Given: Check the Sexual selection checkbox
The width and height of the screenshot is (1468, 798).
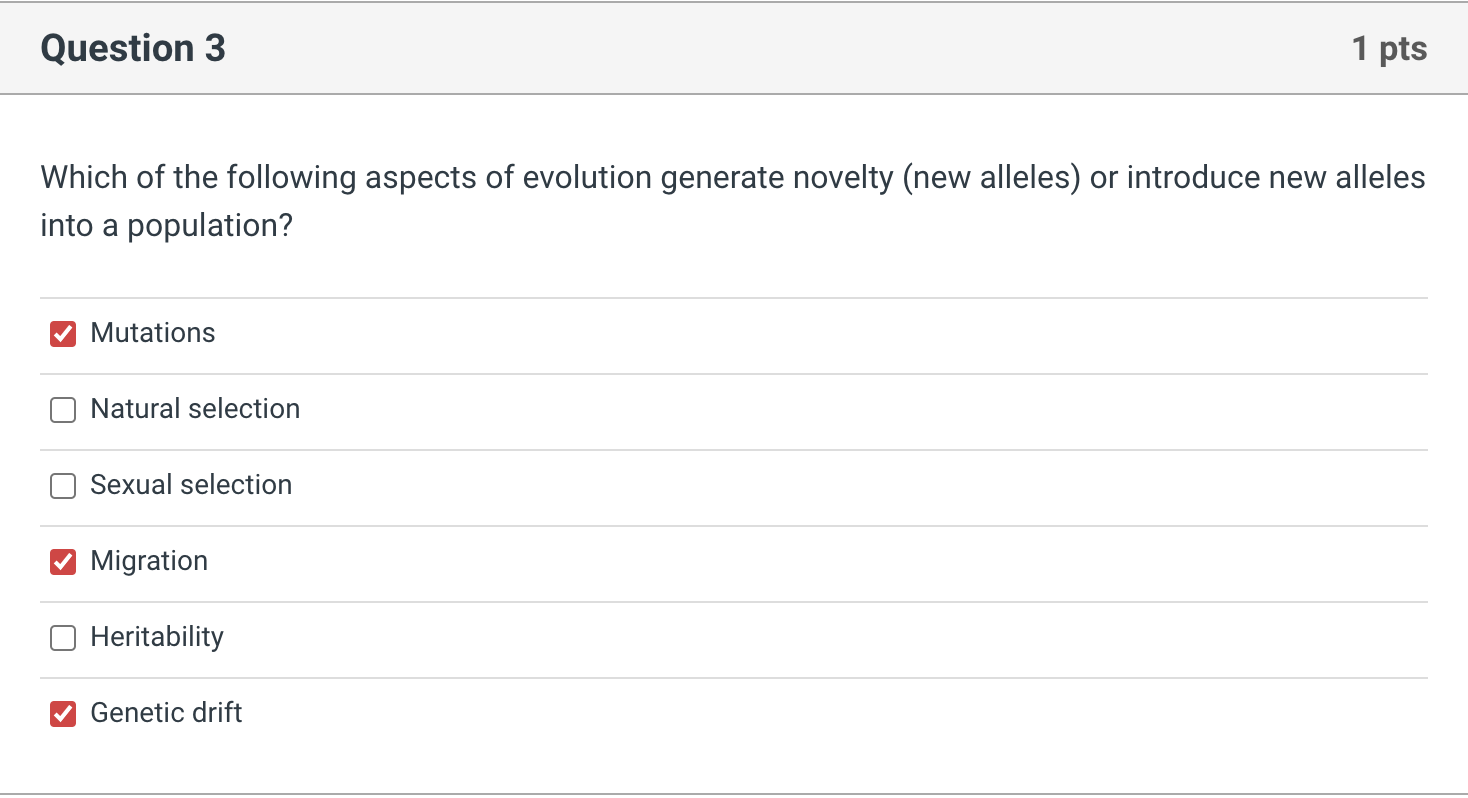Looking at the screenshot, I should pos(62,486).
